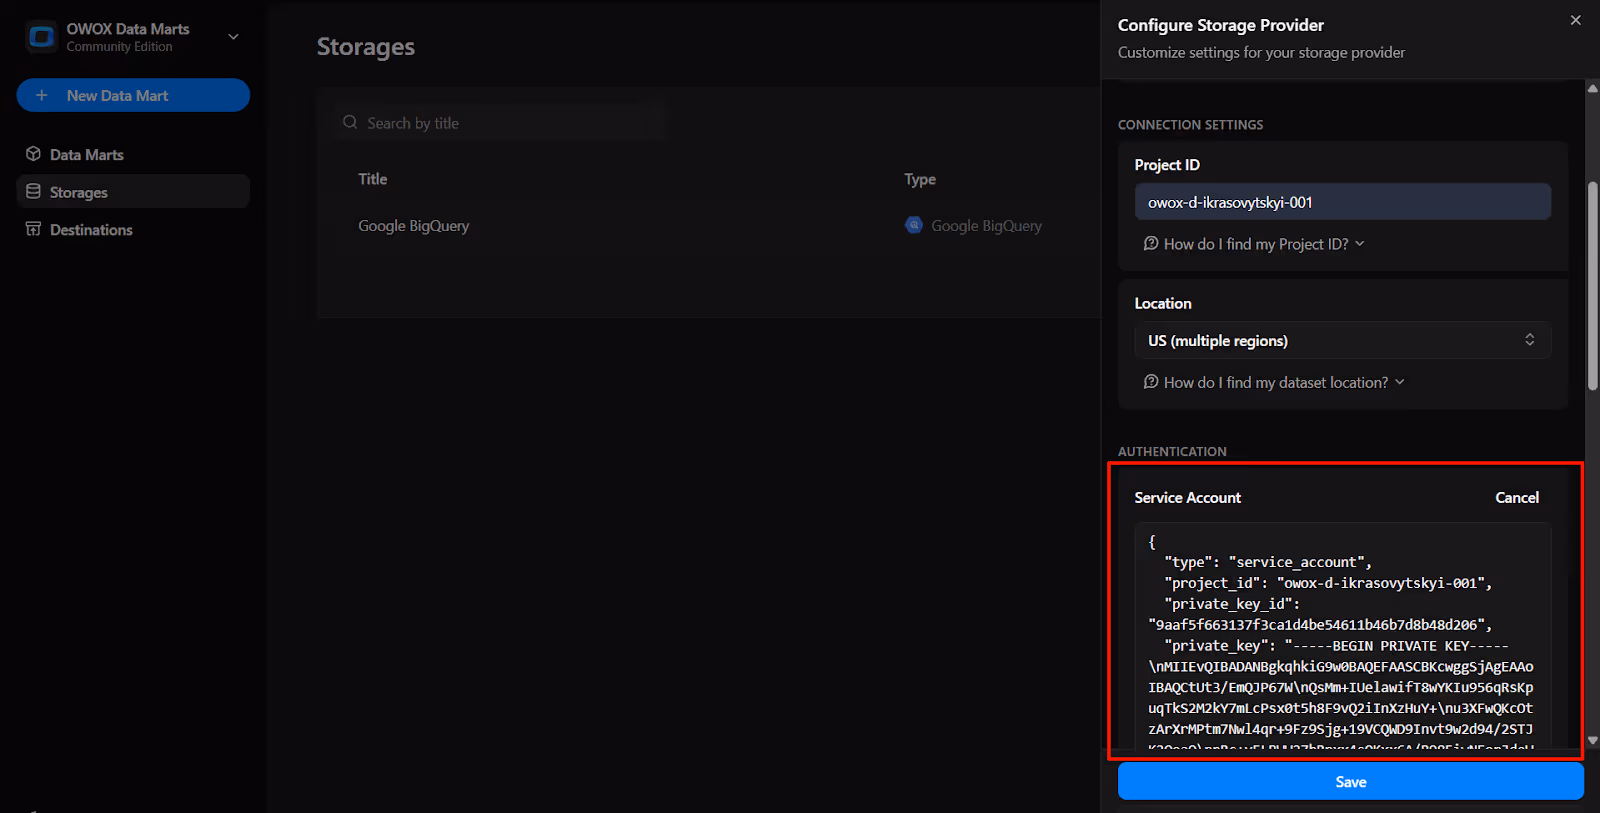The image size is (1600, 813).
Task: Click the Type column header
Action: [920, 179]
